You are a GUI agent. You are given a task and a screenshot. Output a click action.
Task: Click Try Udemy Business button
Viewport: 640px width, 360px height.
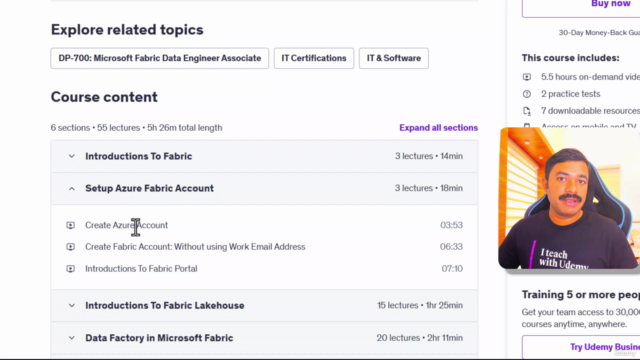(x=581, y=347)
